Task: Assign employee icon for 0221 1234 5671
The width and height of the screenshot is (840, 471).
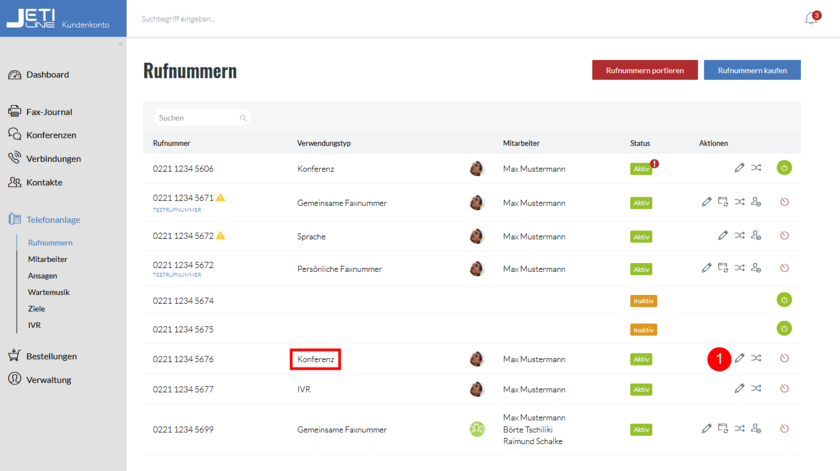Action: pyautogui.click(x=756, y=202)
